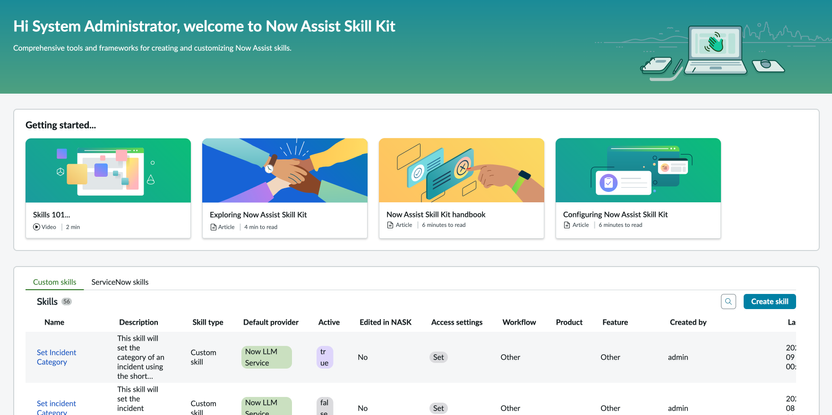Sort by the Workflow column header
Image resolution: width=832 pixels, height=415 pixels.
(519, 322)
